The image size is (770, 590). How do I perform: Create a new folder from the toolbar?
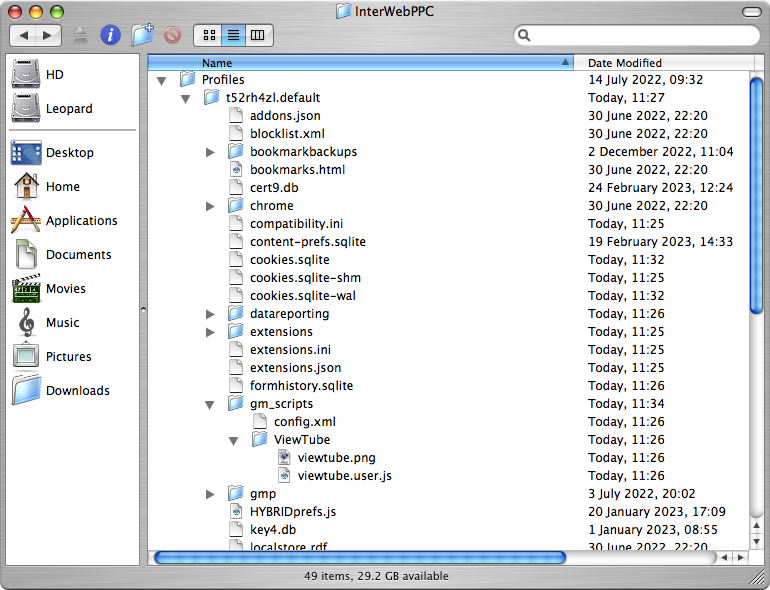pos(142,35)
